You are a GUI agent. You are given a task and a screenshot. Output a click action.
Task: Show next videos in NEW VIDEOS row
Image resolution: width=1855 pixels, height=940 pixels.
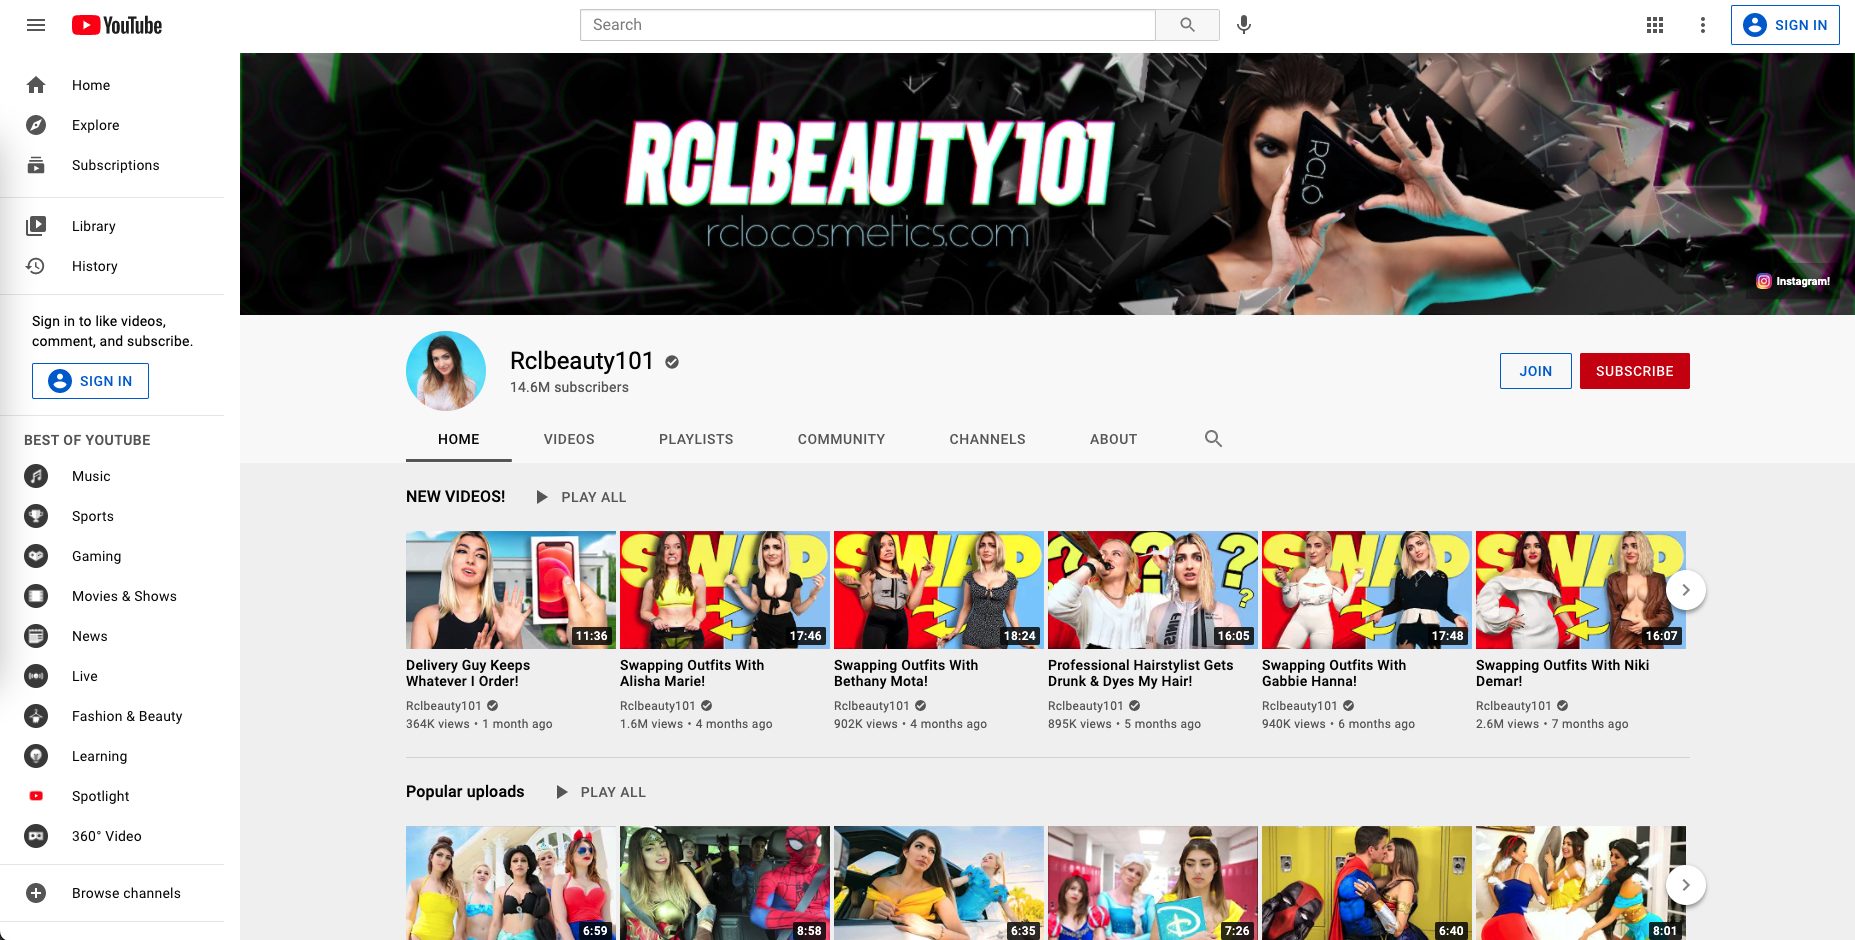1686,590
